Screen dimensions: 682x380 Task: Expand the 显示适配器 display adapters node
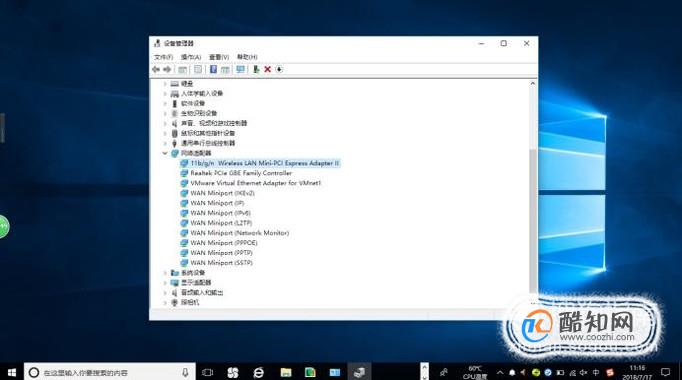(165, 283)
